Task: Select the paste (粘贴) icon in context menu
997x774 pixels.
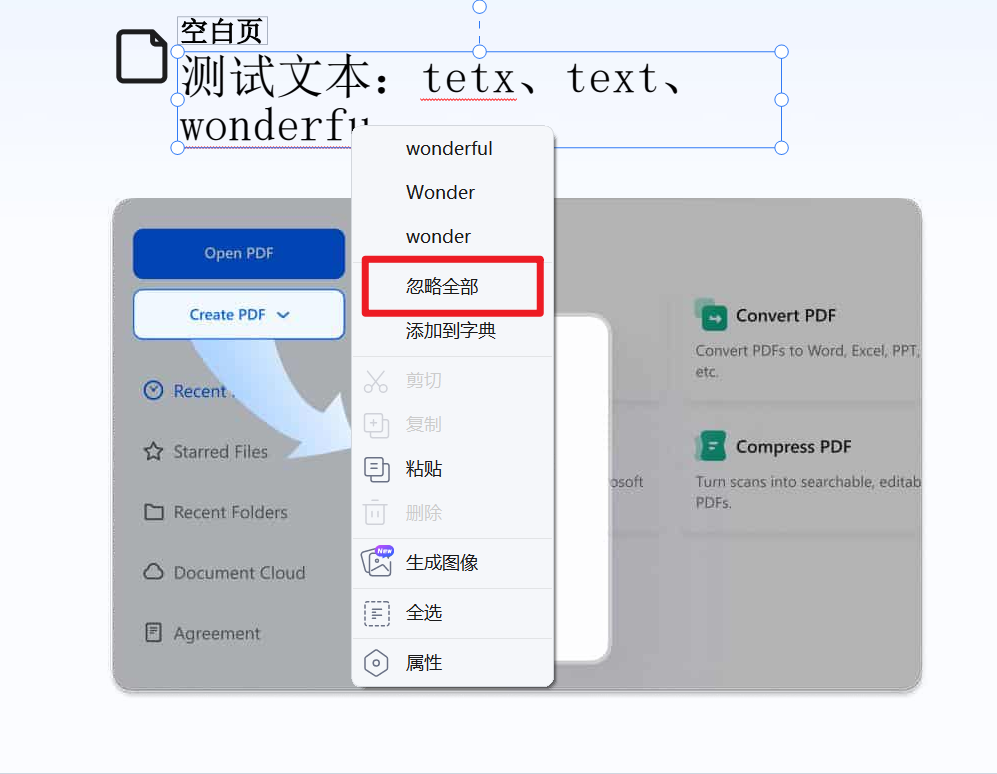Action: coord(376,469)
